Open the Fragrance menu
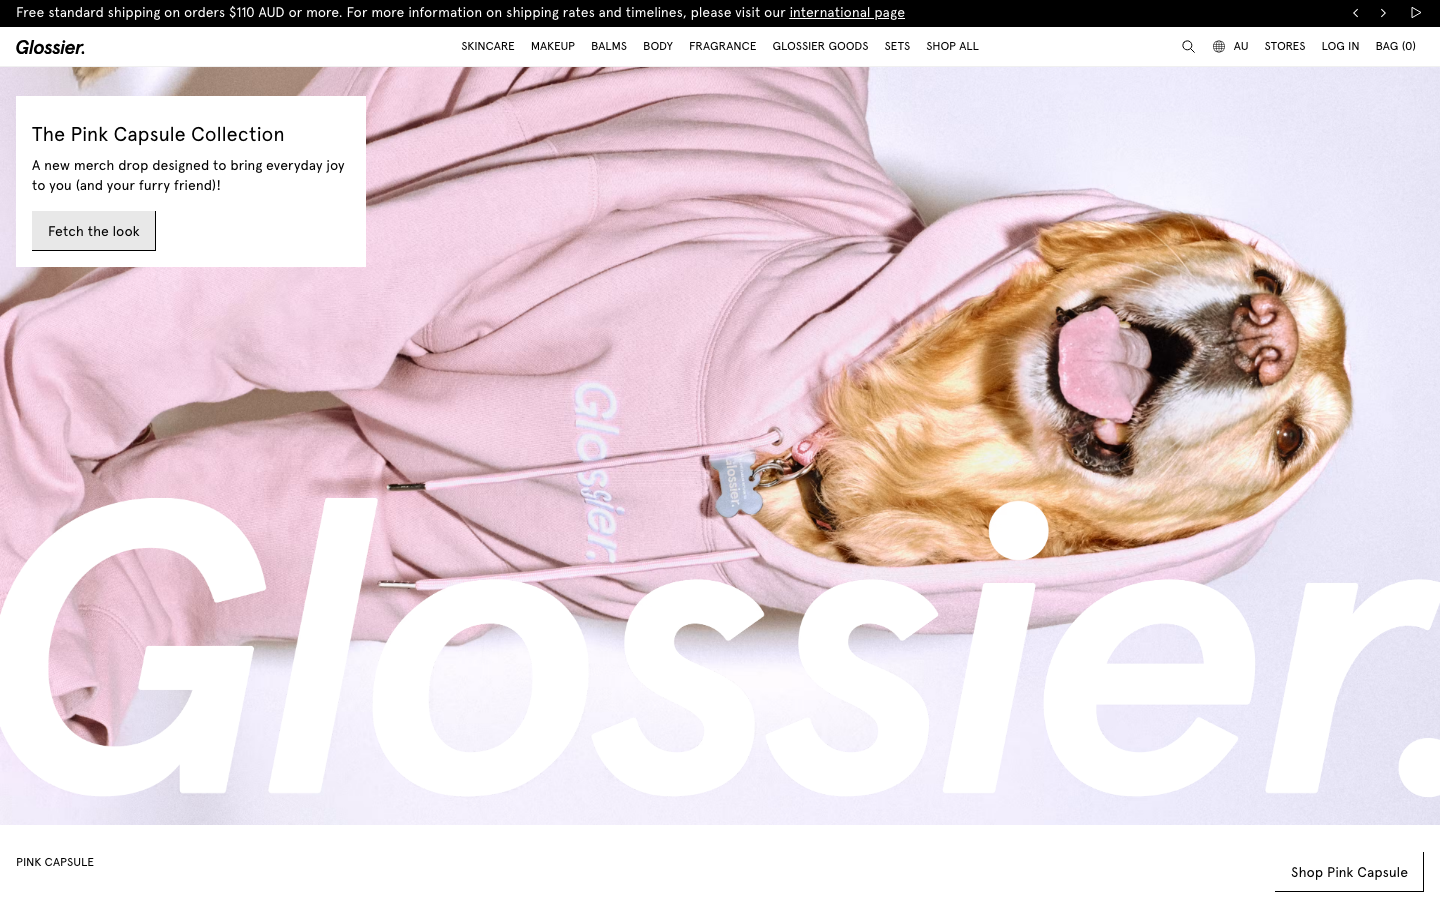 pos(723,47)
